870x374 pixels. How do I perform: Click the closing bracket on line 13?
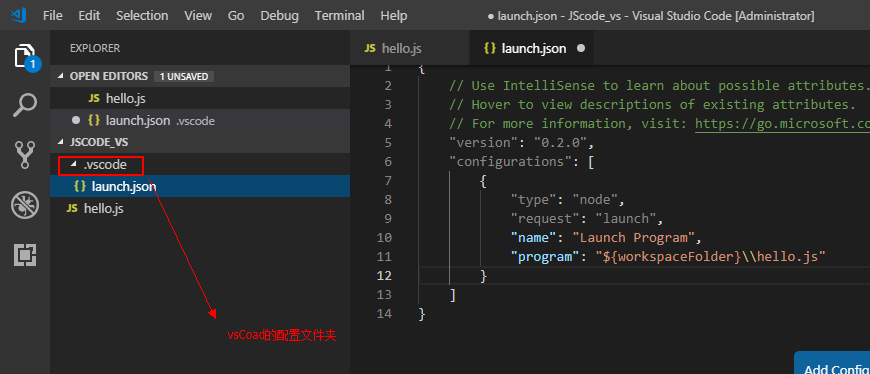click(453, 295)
